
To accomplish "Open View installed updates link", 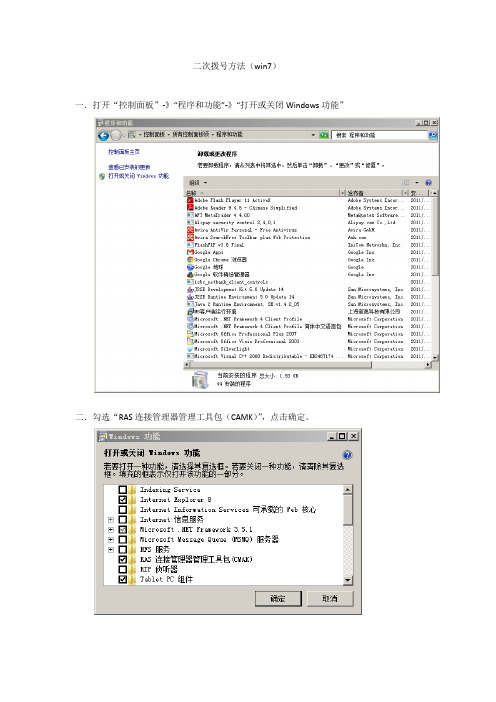I will 129,167.
